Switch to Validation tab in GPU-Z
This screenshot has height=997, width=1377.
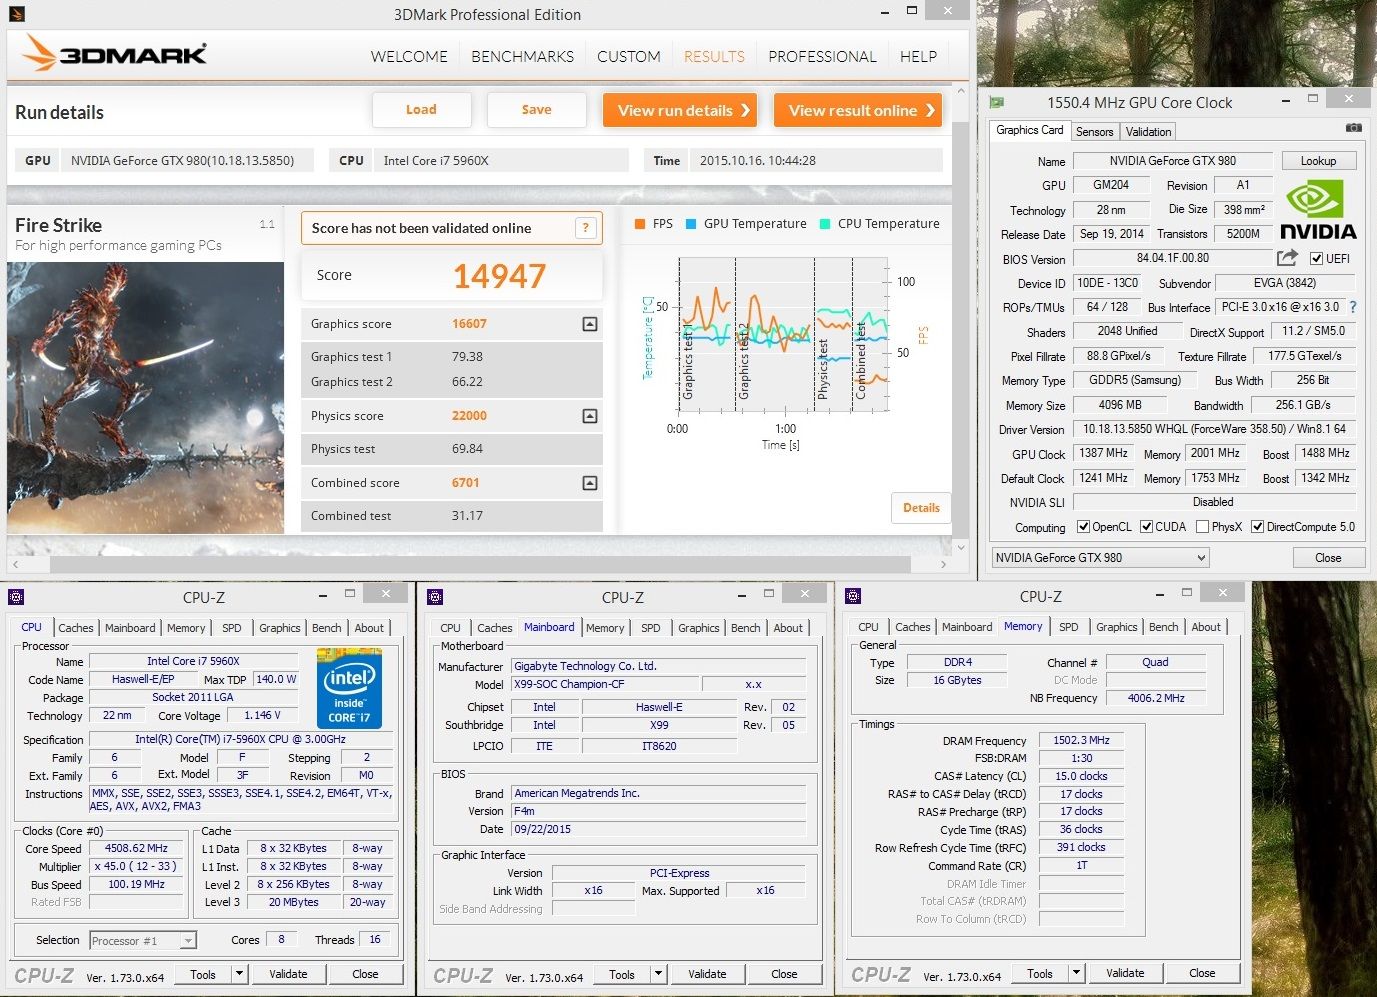click(x=1148, y=132)
